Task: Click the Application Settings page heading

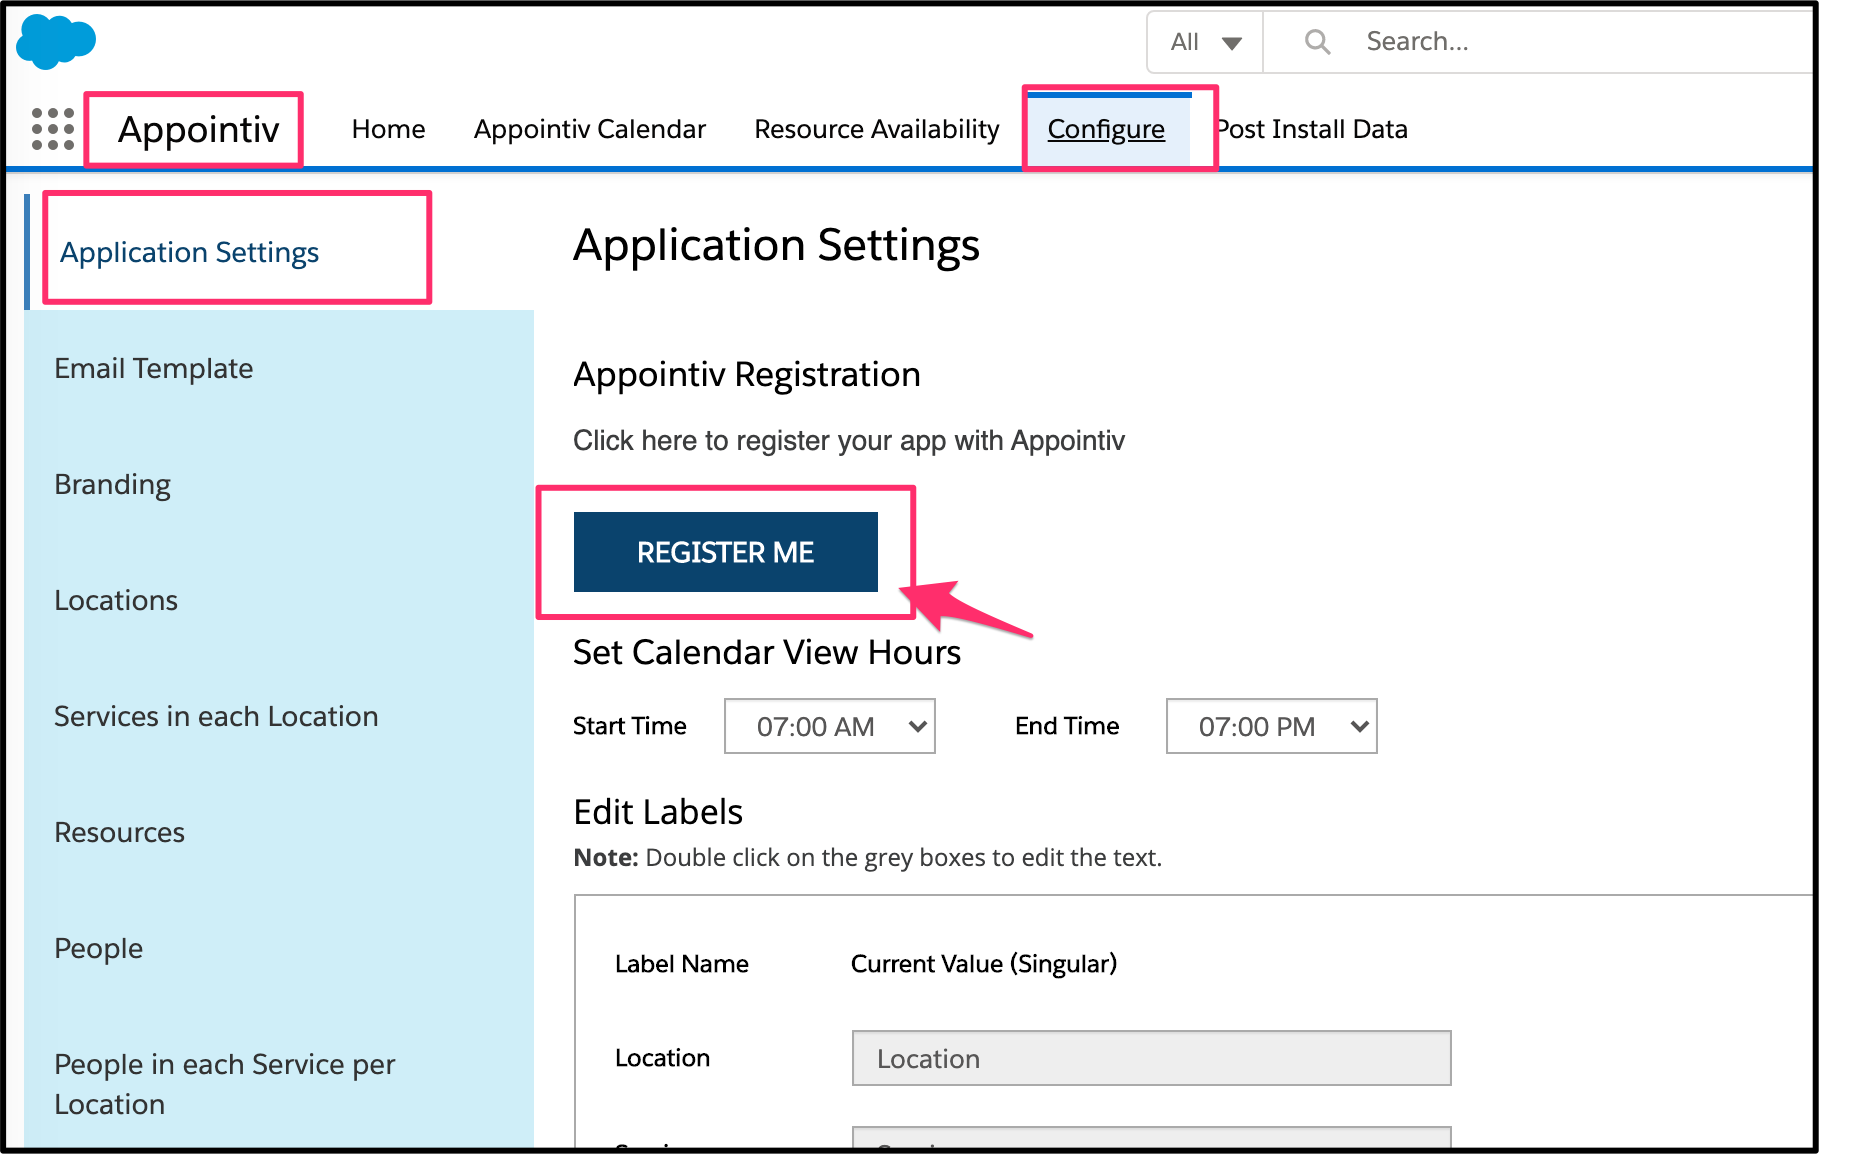Action: click(776, 245)
